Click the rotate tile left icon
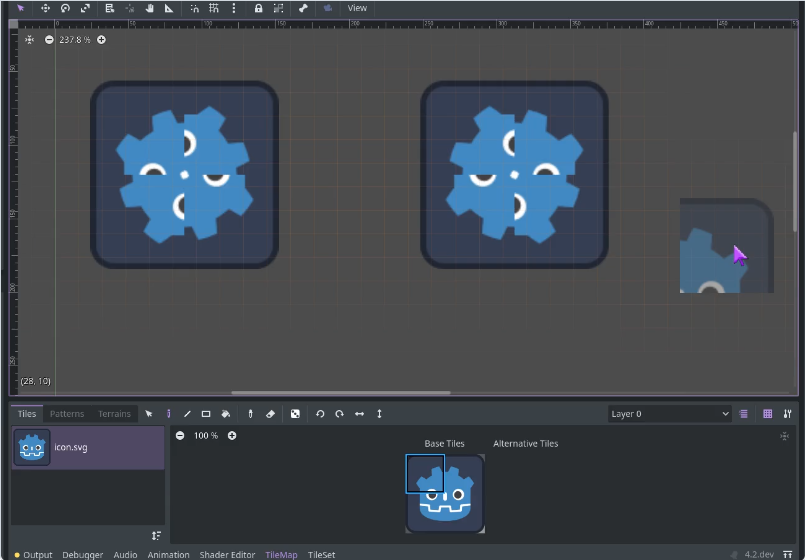 tap(320, 414)
